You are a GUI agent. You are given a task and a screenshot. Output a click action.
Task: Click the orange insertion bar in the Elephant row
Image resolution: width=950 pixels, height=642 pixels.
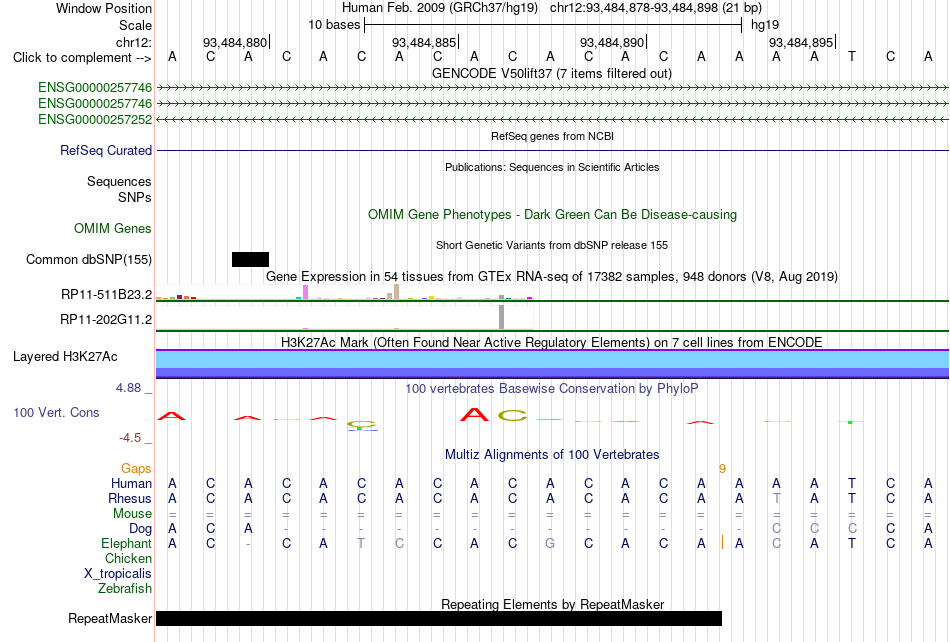tap(722, 542)
